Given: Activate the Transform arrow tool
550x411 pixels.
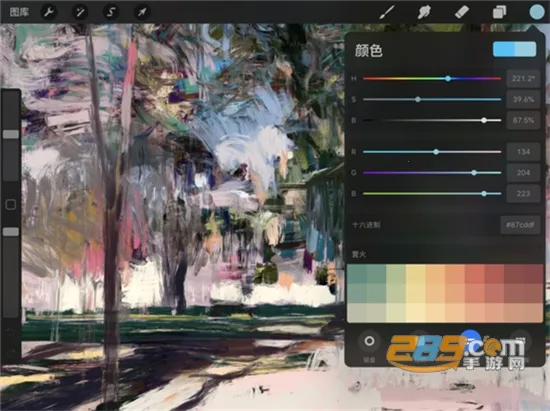Looking at the screenshot, I should coord(142,12).
